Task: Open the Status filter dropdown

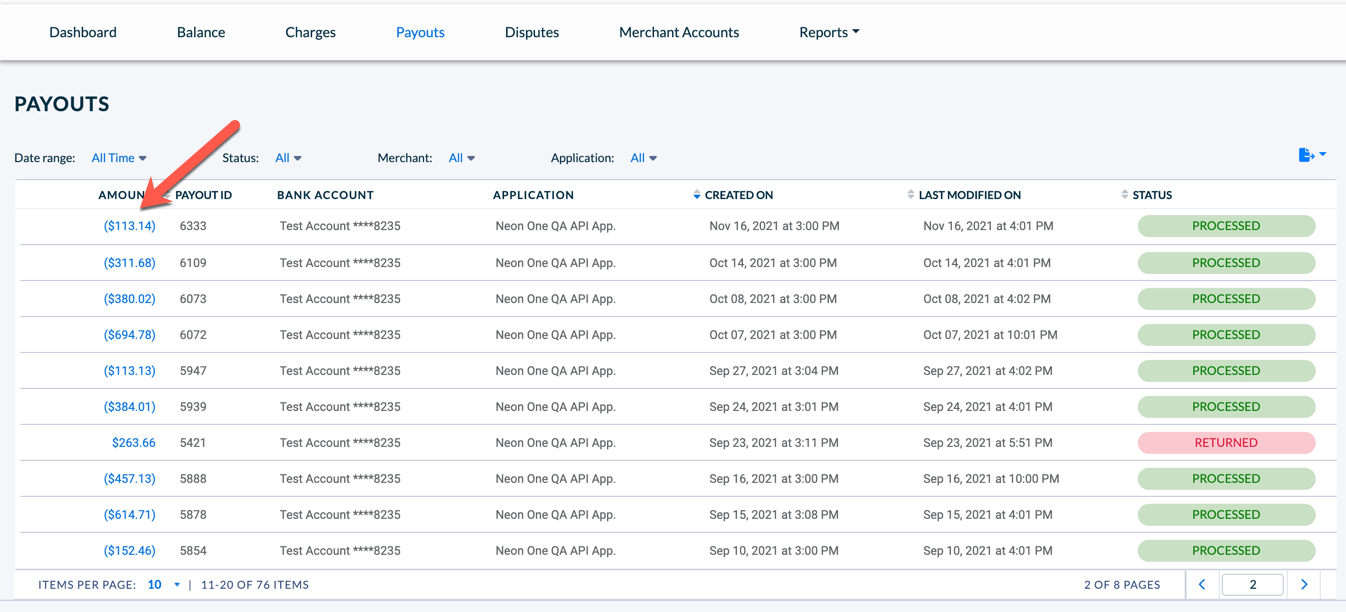Action: click(288, 157)
